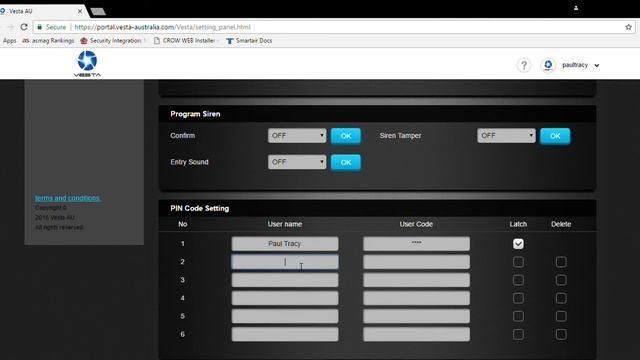
Task: Click the PIN Code Setting heading
Action: [x=200, y=208]
